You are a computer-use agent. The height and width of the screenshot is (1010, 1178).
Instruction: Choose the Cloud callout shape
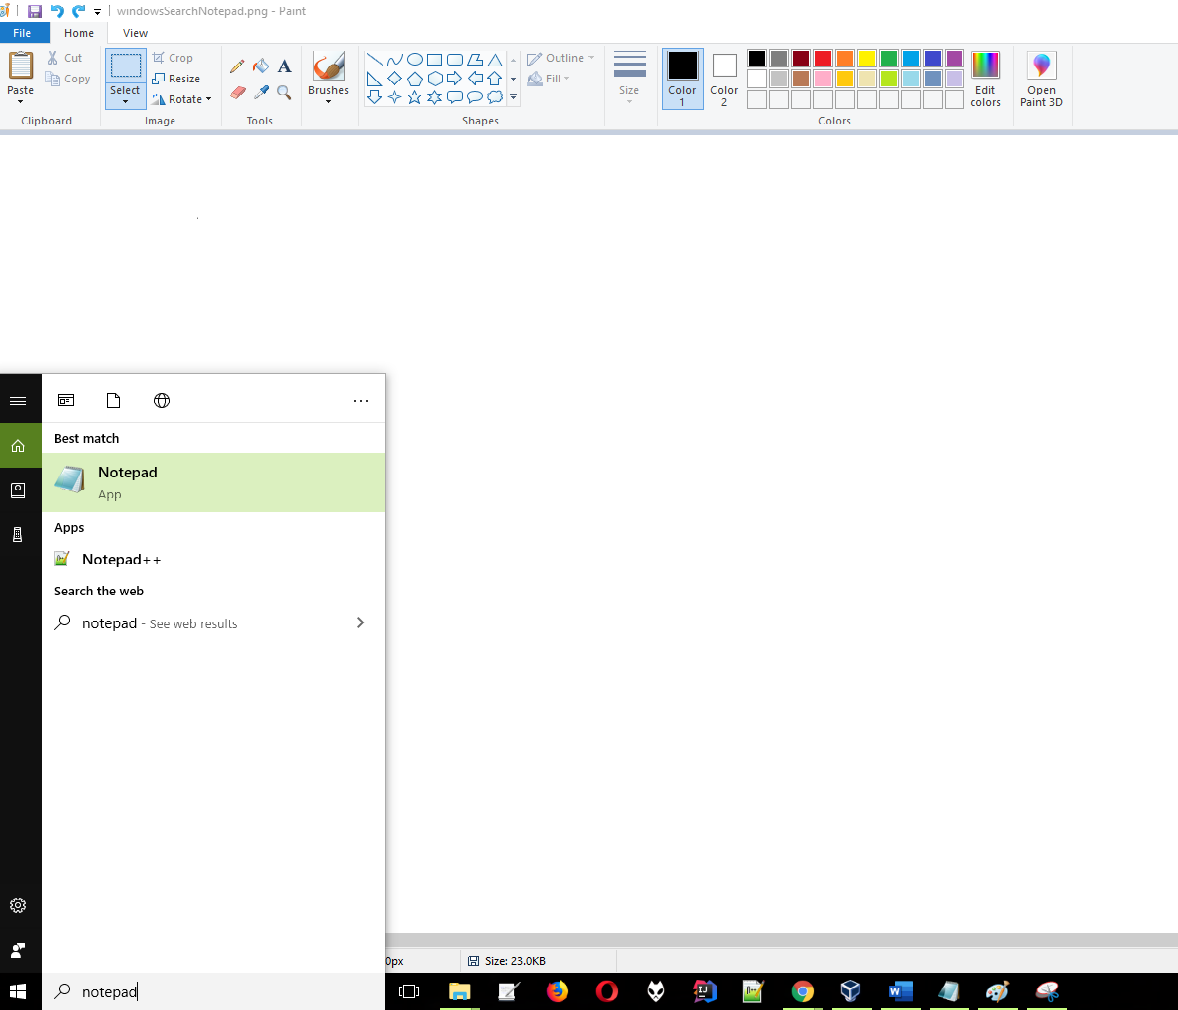[x=494, y=97]
